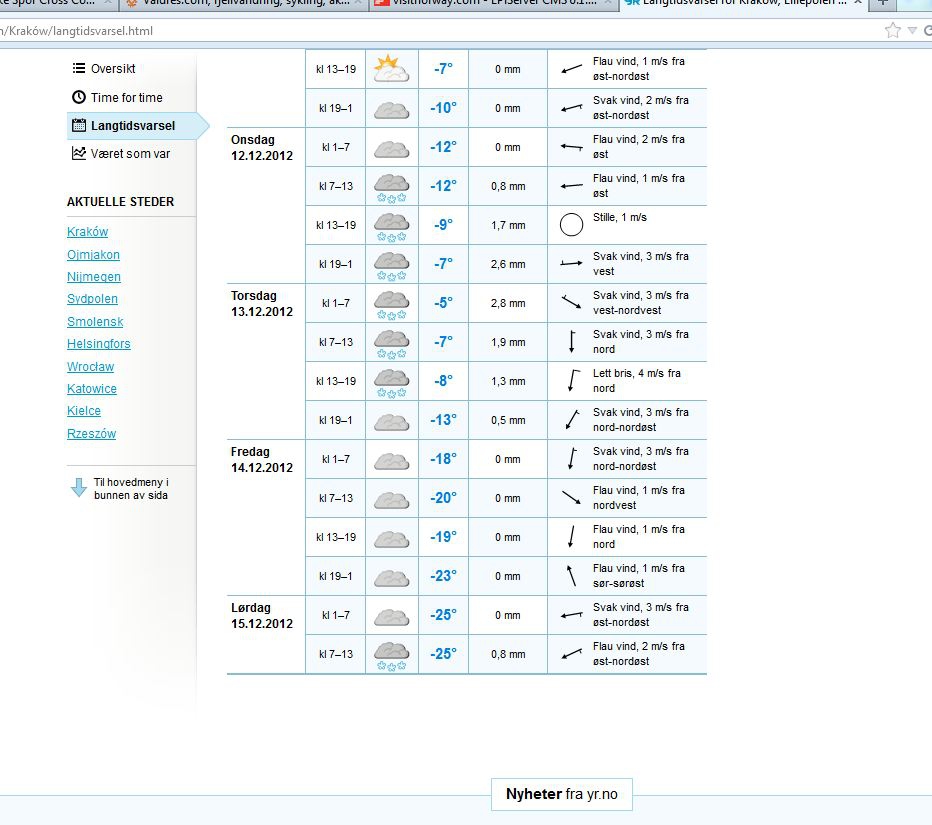The width and height of the screenshot is (932, 825).
Task: Open the Nyheter fra yr.no section
Action: coord(562,794)
